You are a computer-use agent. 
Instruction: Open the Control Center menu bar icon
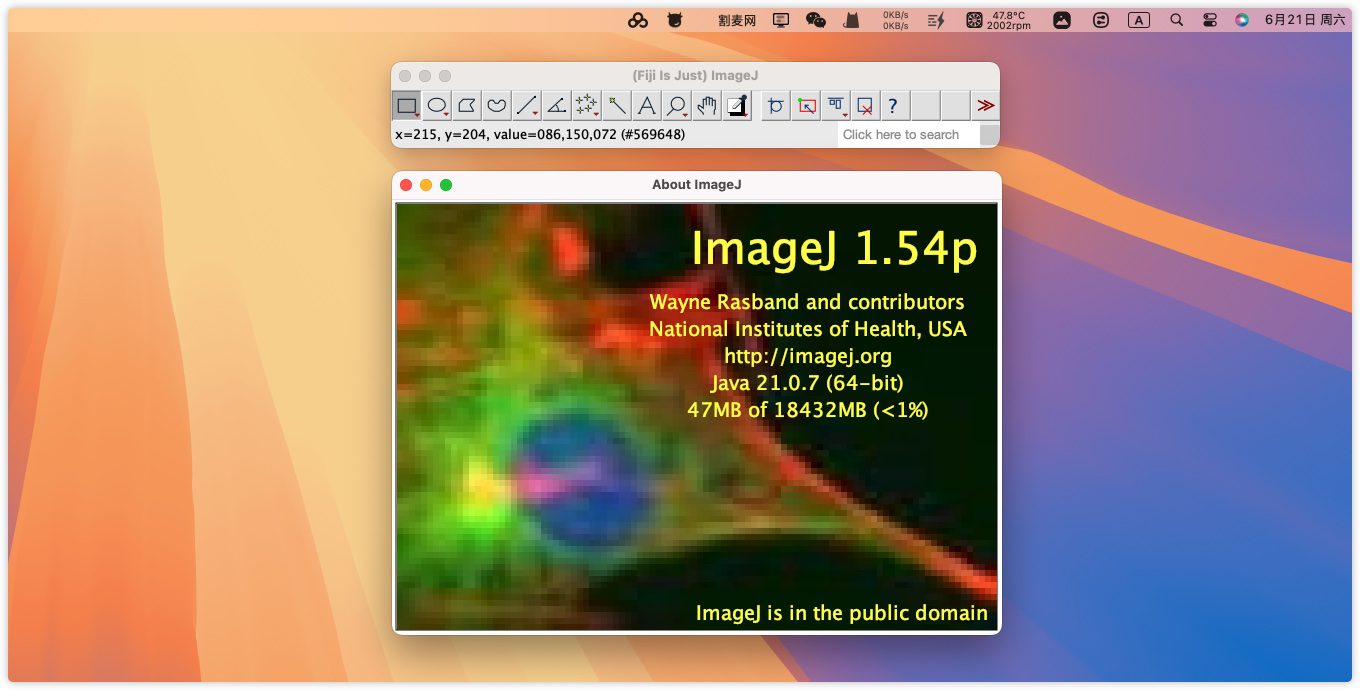[1210, 20]
